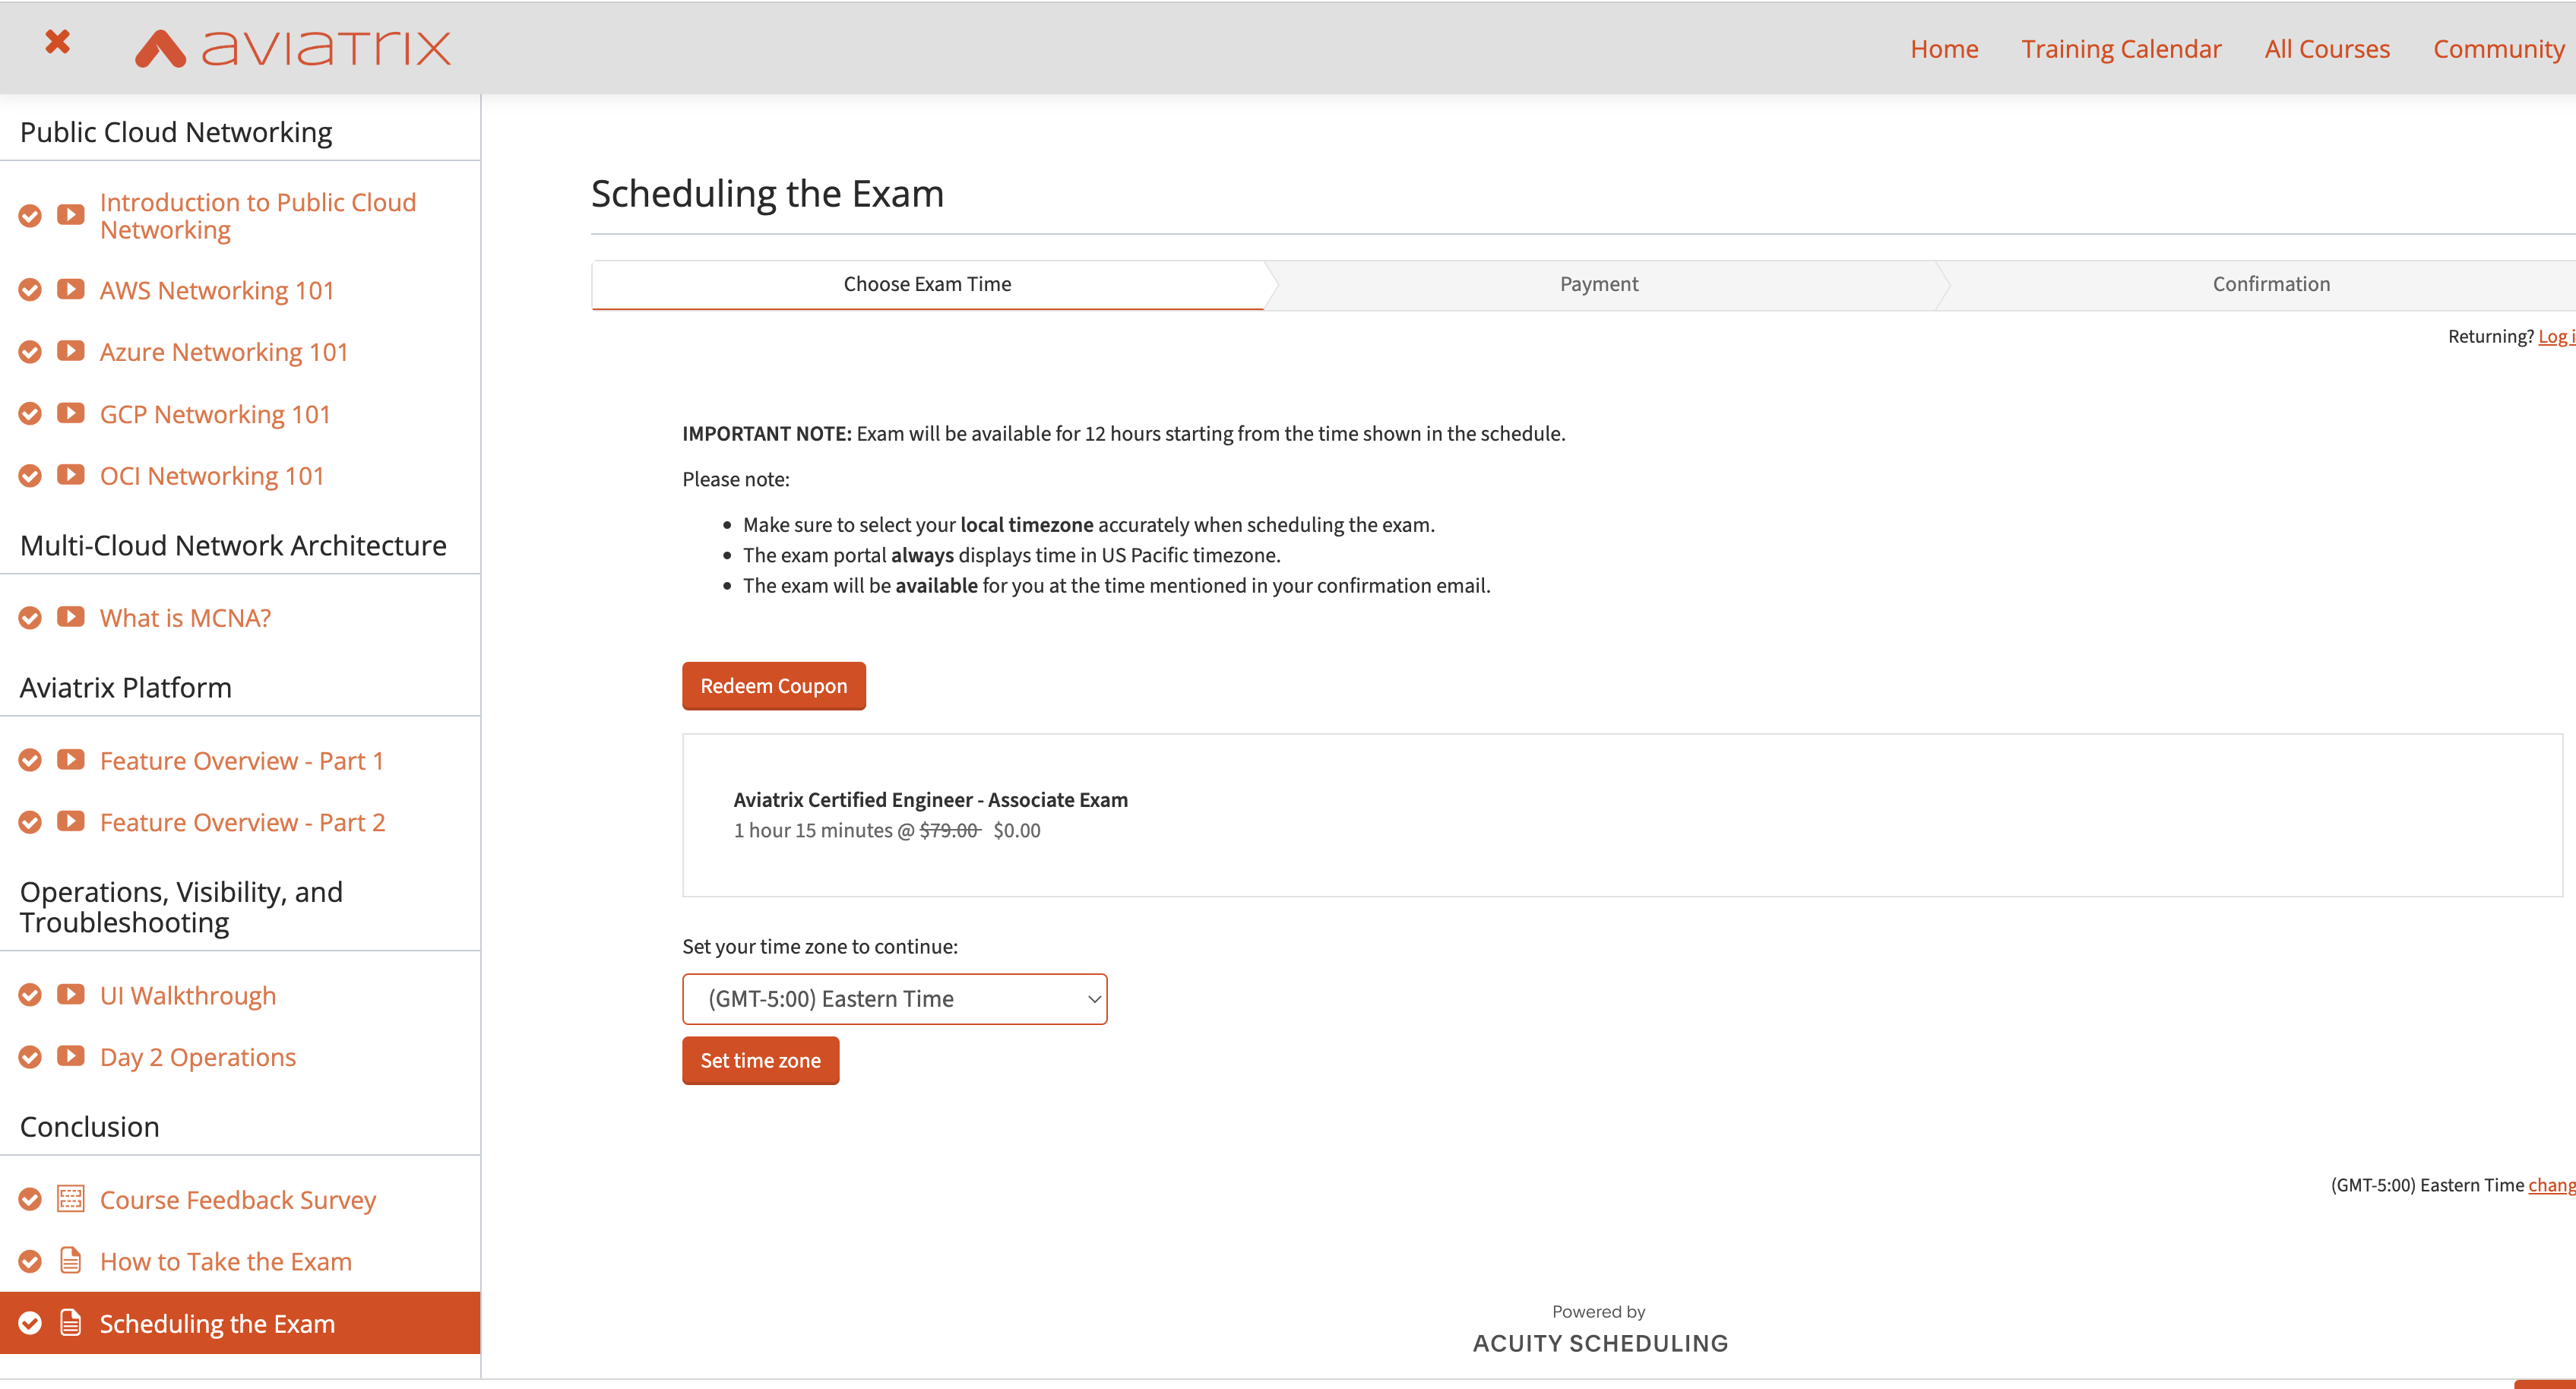Click the Log in link next to Returning?
Image resolution: width=2576 pixels, height=1389 pixels.
point(2556,337)
